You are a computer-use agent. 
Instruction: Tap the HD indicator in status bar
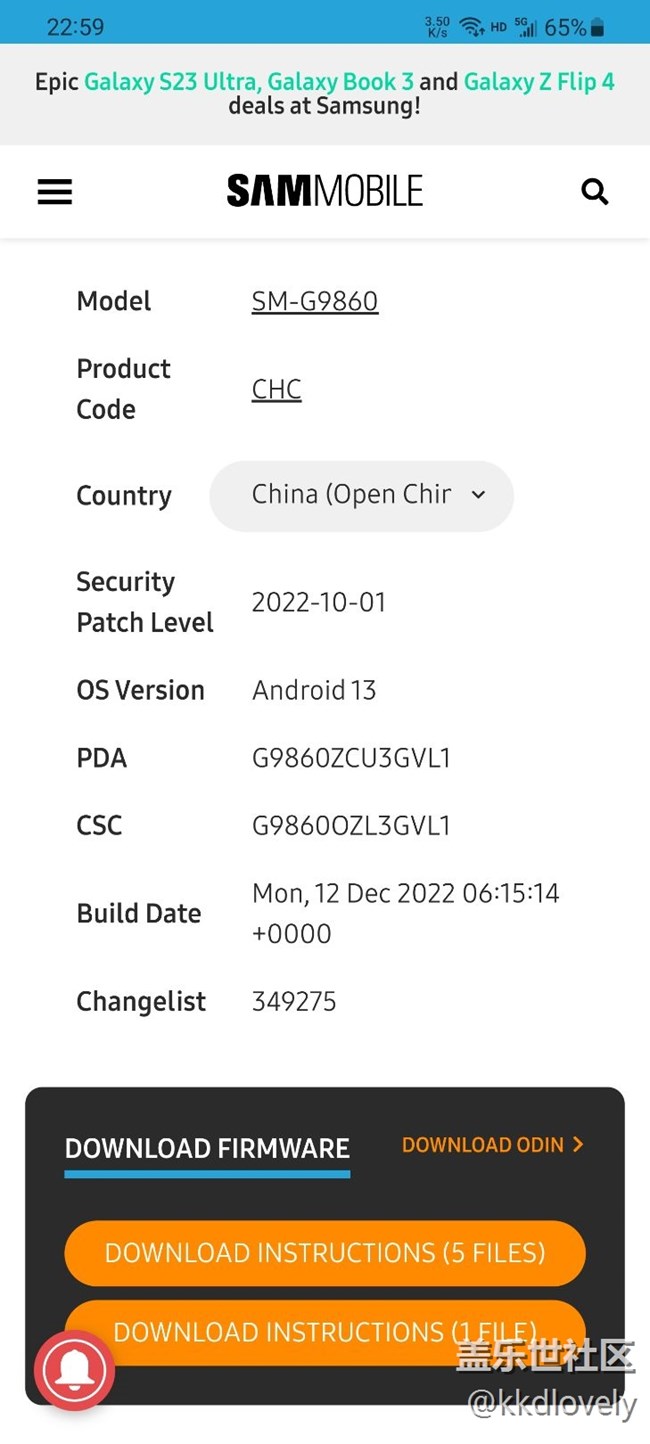498,28
